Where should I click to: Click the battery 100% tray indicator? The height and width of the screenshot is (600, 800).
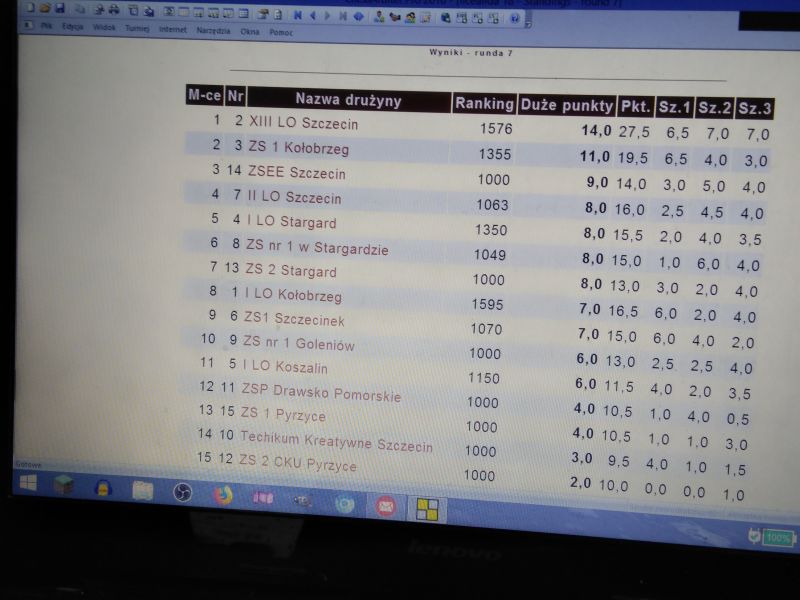point(778,537)
